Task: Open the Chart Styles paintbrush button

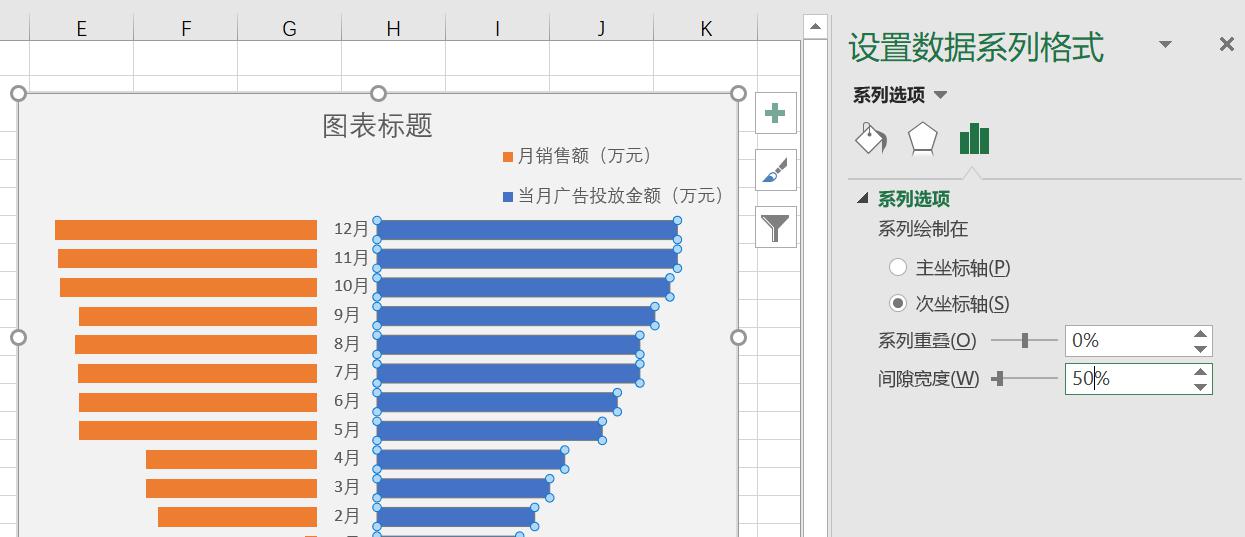Action: [x=775, y=170]
